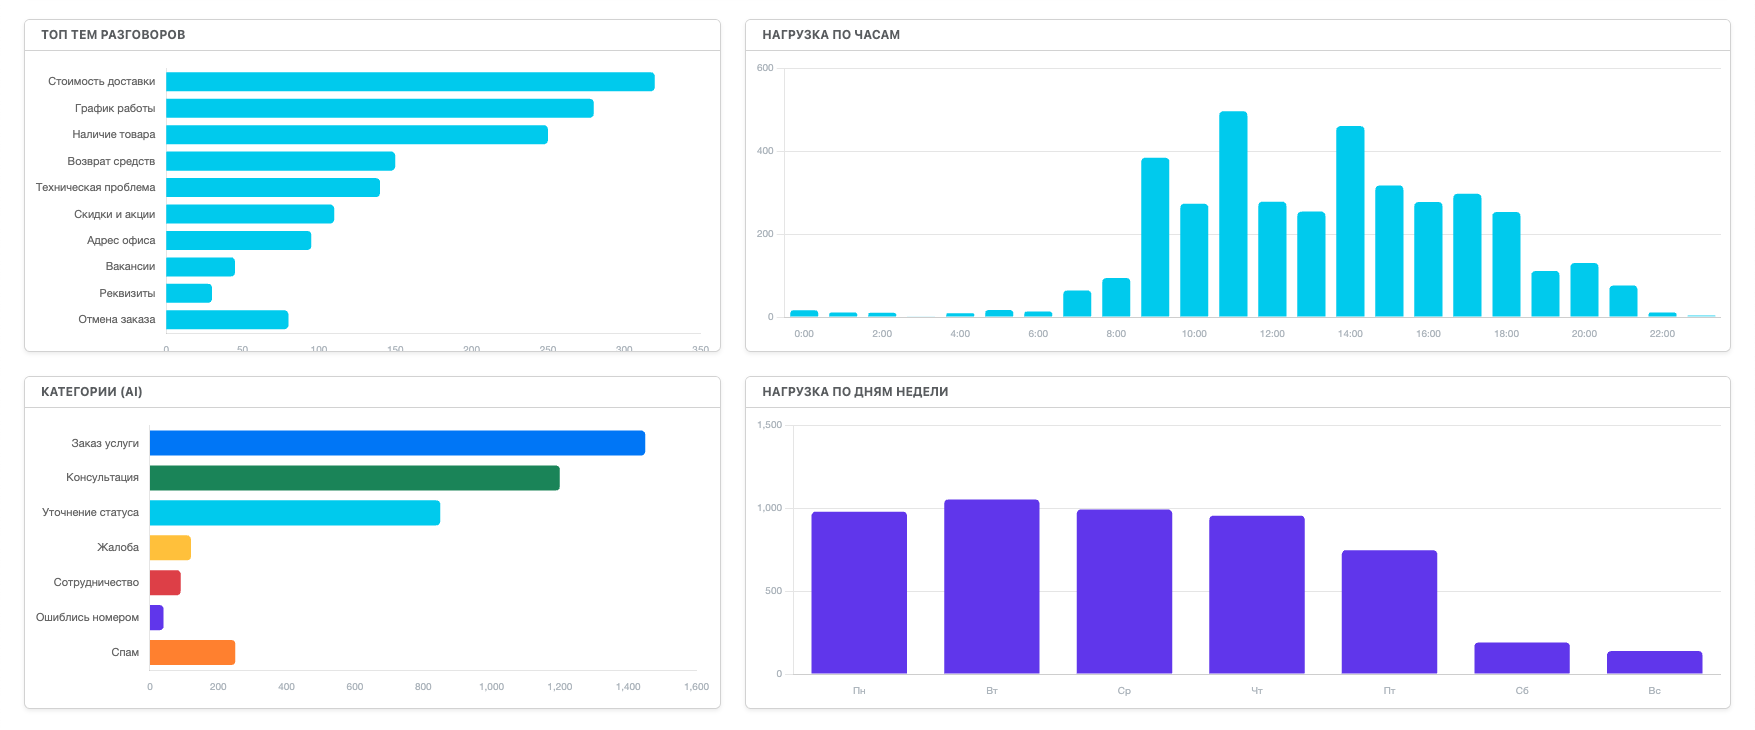This screenshot has height=730, width=1755.
Task: Select the blue Заказ услуги bar
Action: tap(397, 443)
